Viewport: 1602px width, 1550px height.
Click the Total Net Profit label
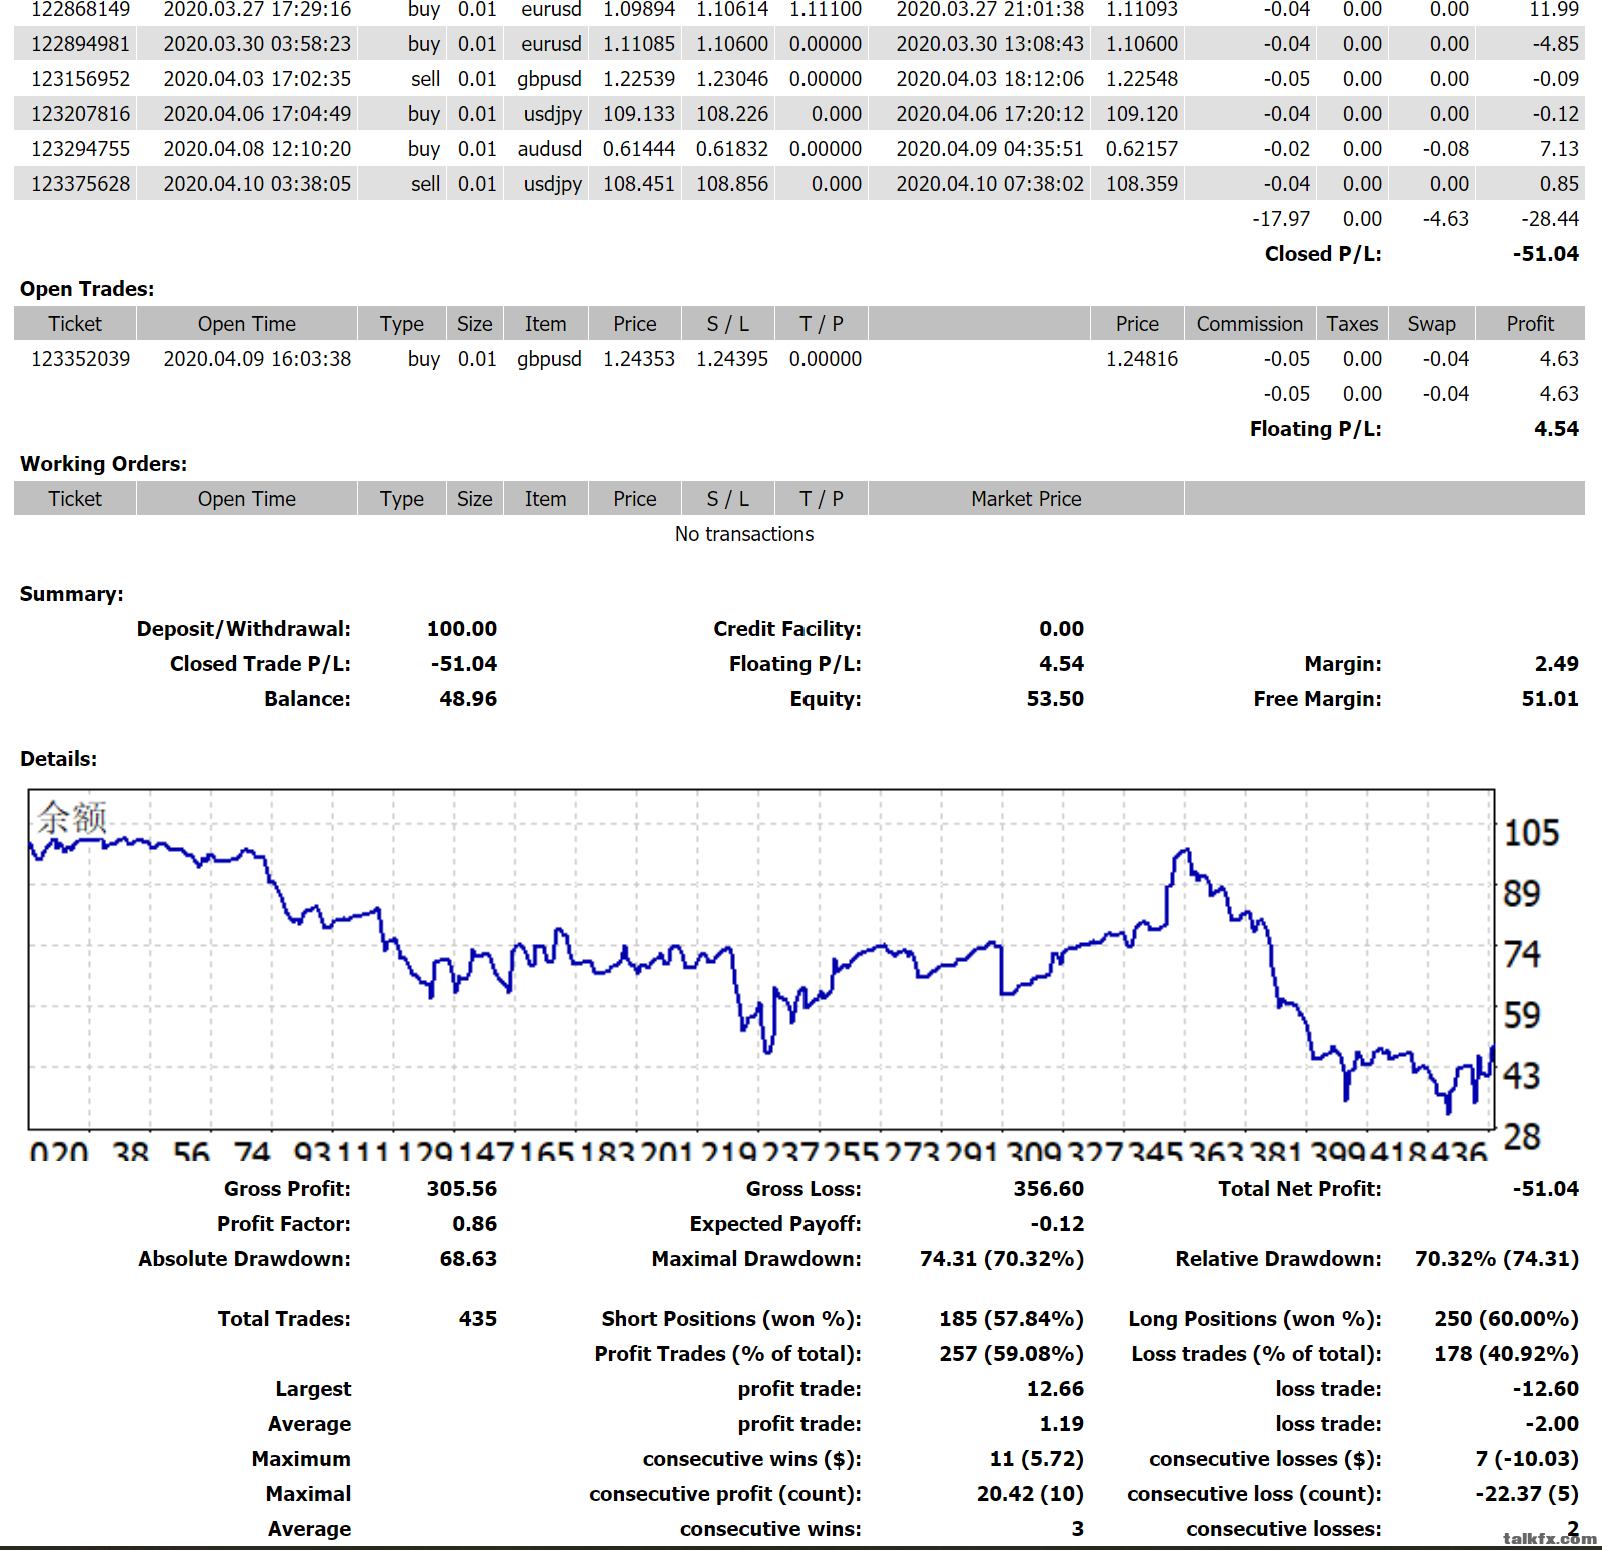(x=1300, y=1189)
